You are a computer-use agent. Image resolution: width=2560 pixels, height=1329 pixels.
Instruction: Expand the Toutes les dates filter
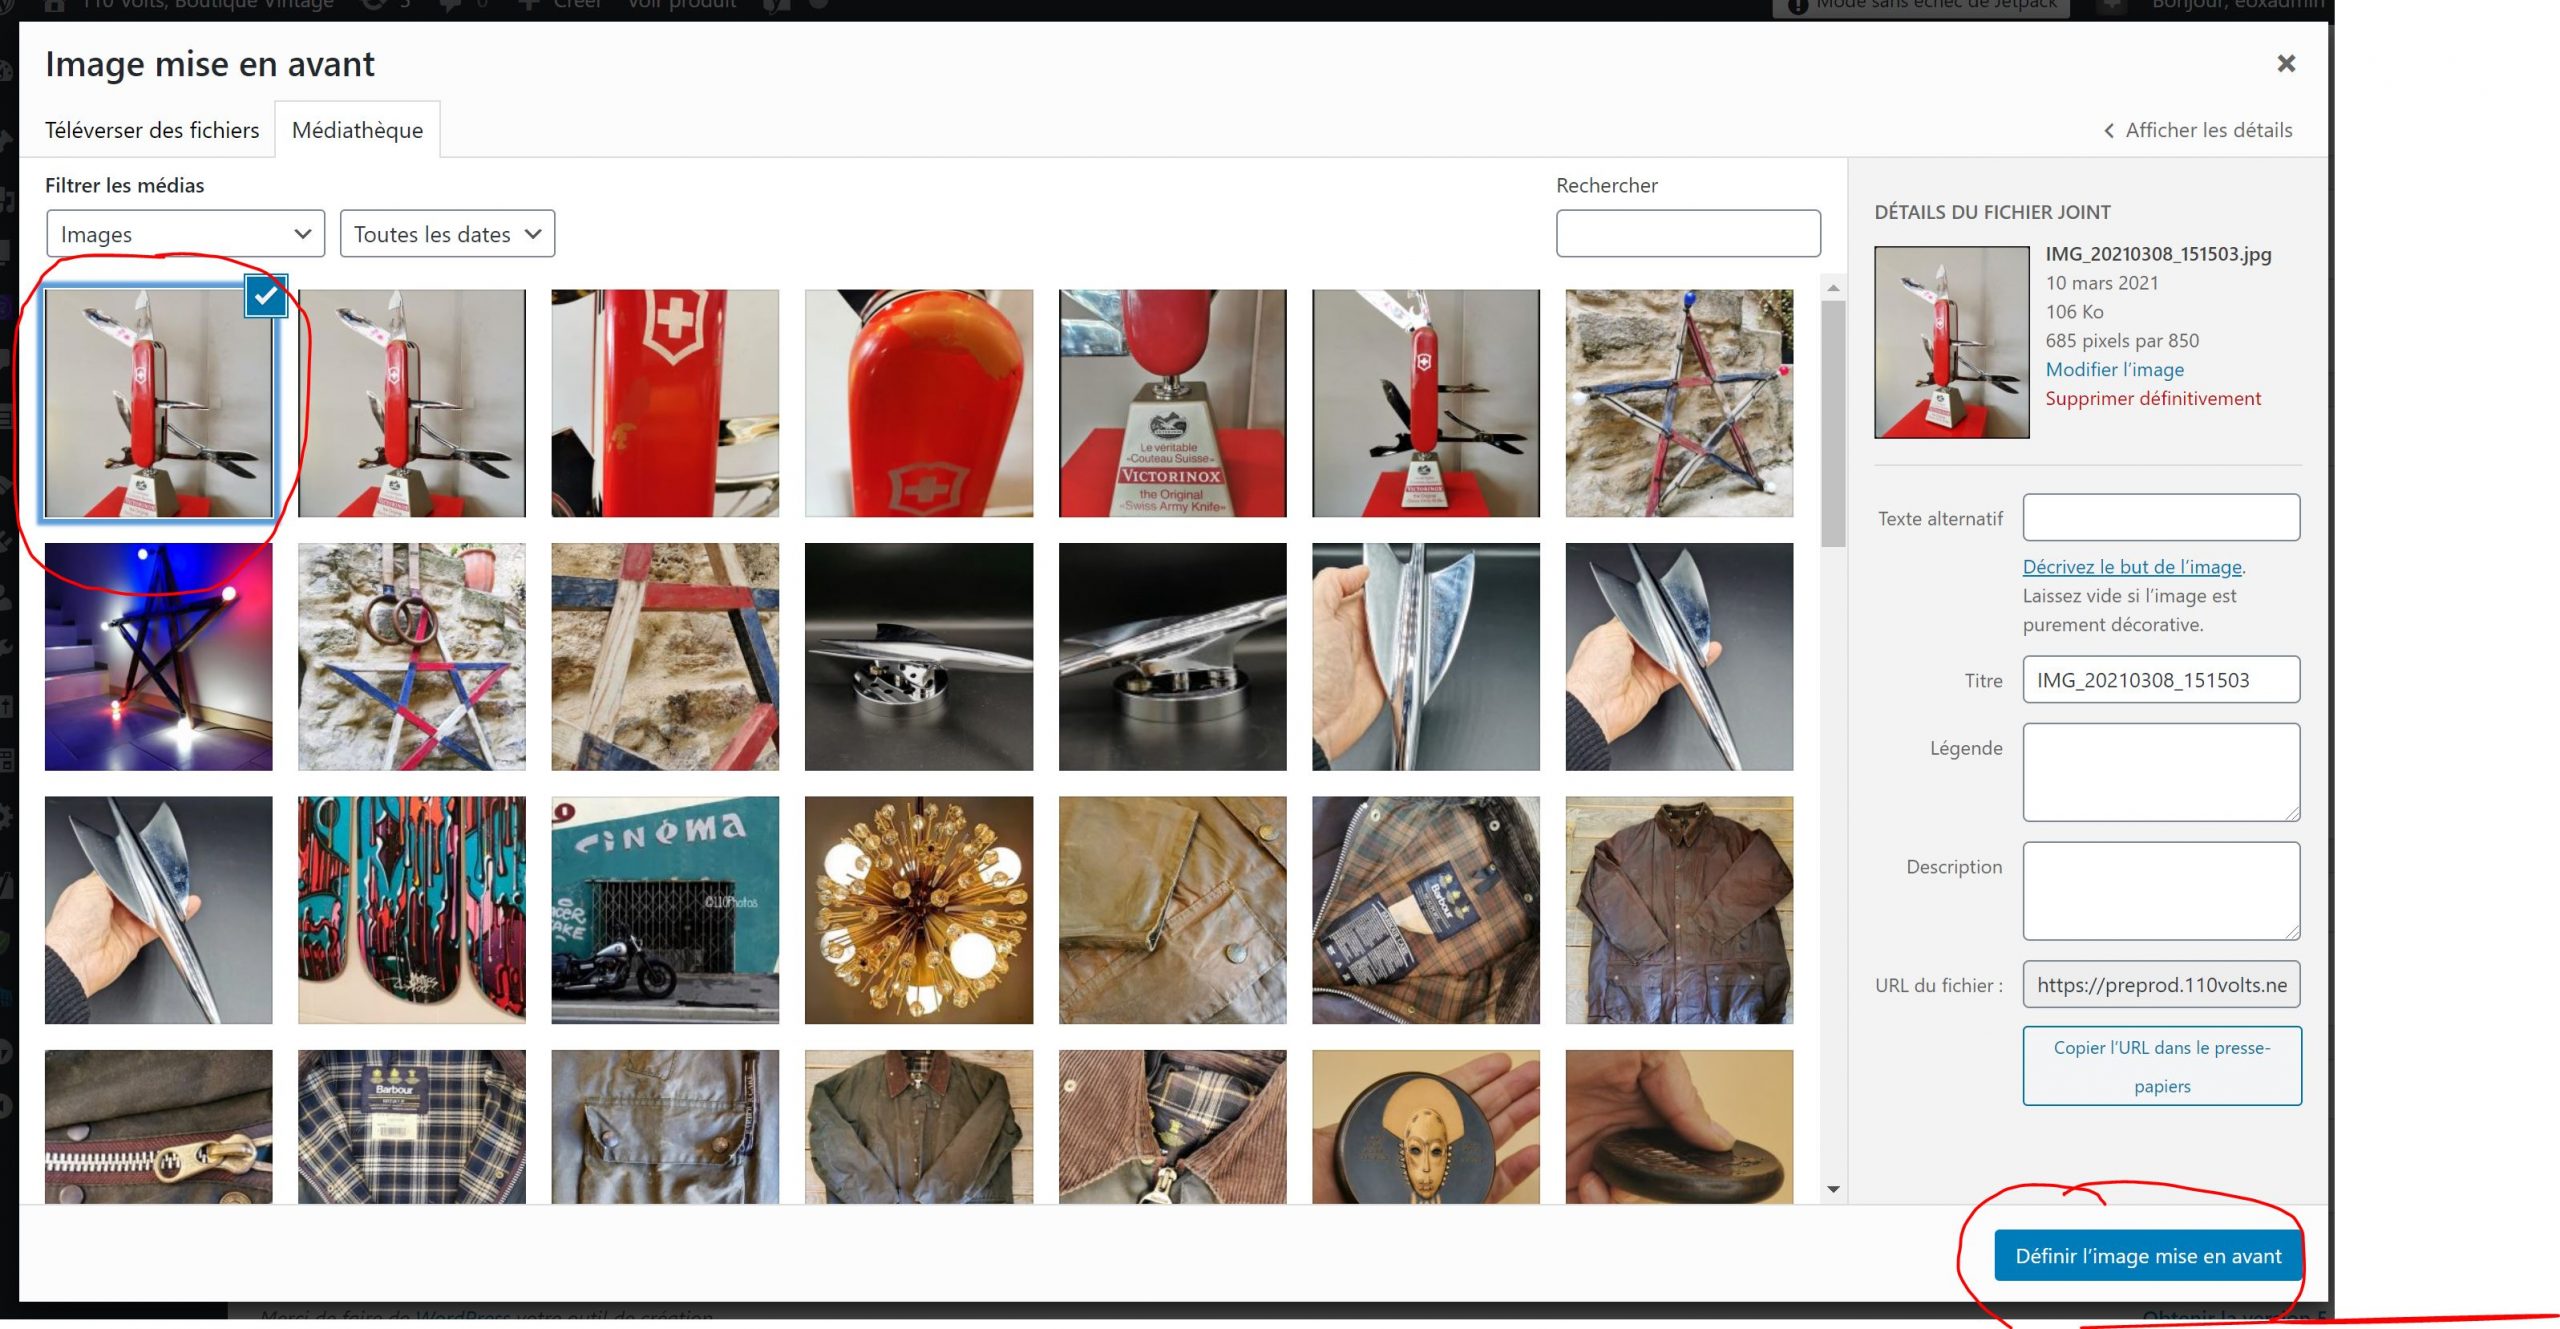pyautogui.click(x=447, y=234)
